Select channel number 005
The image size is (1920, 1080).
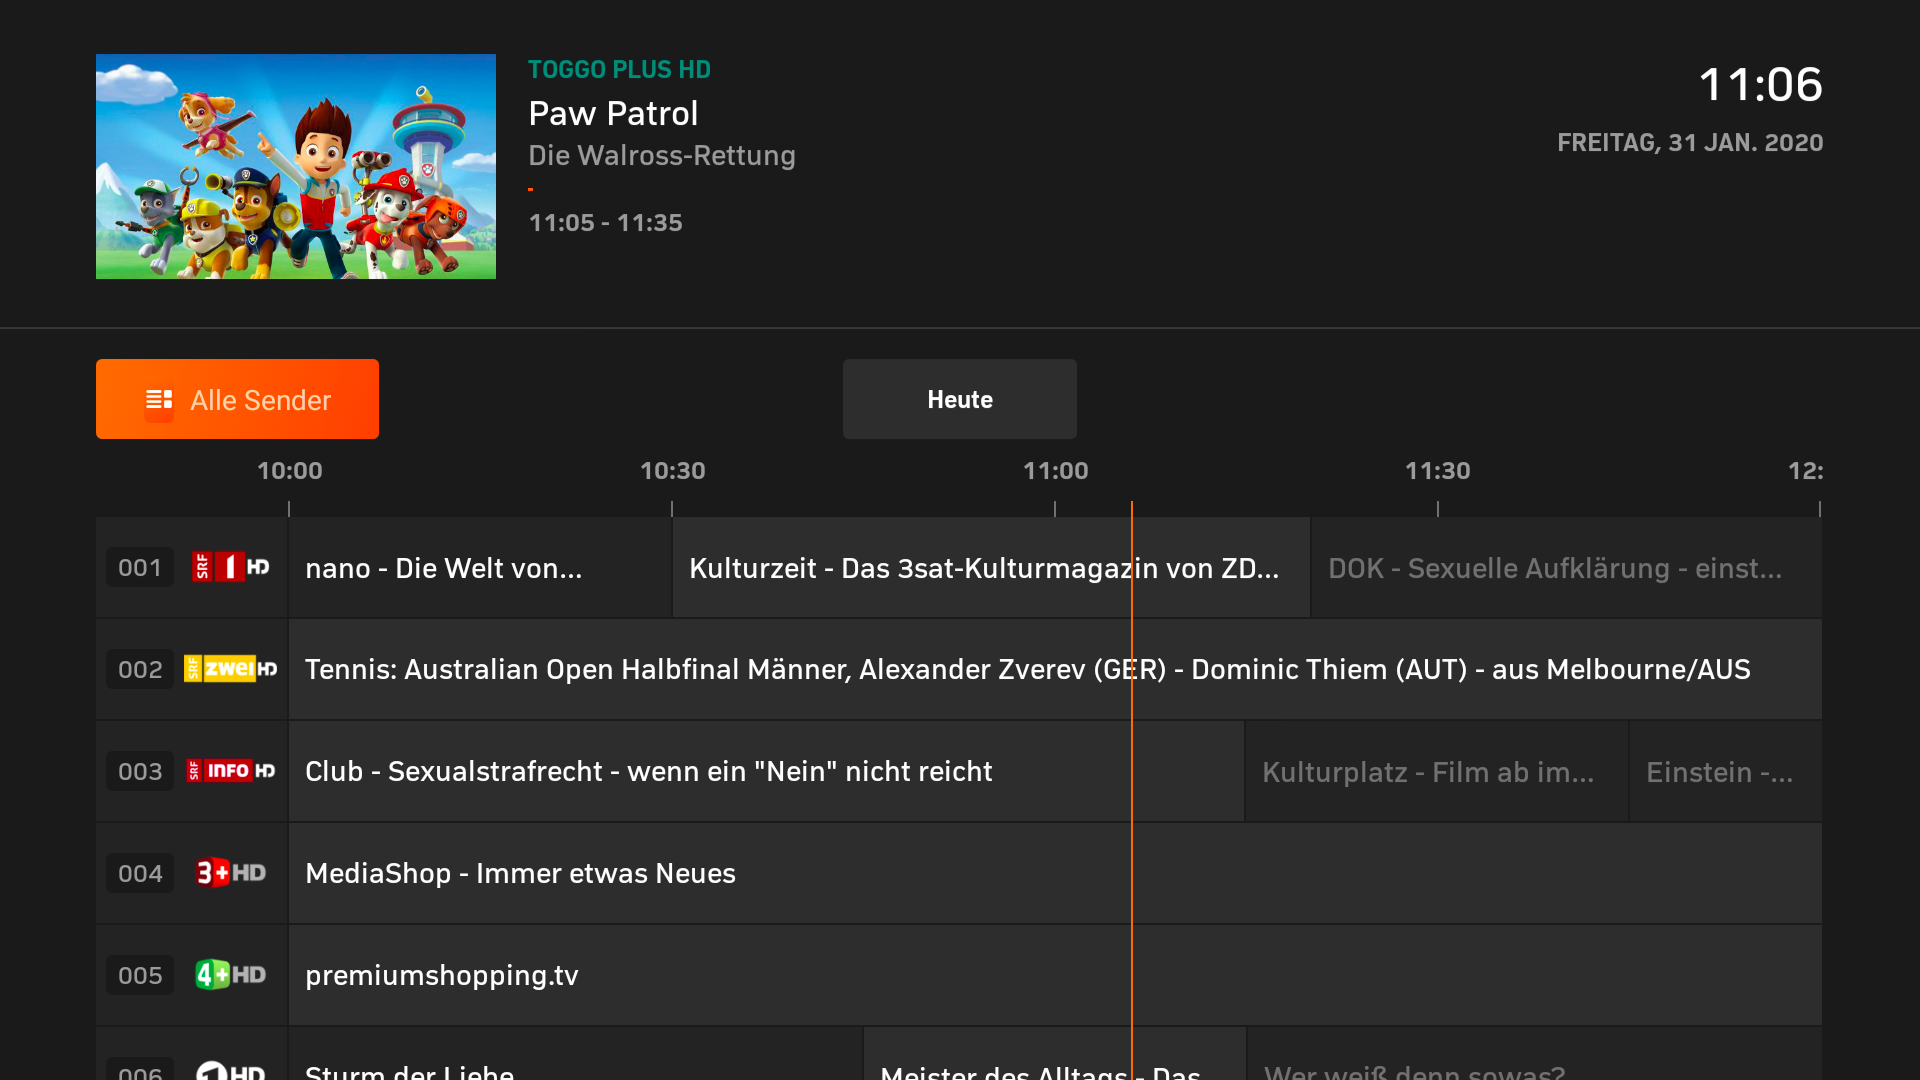[140, 976]
